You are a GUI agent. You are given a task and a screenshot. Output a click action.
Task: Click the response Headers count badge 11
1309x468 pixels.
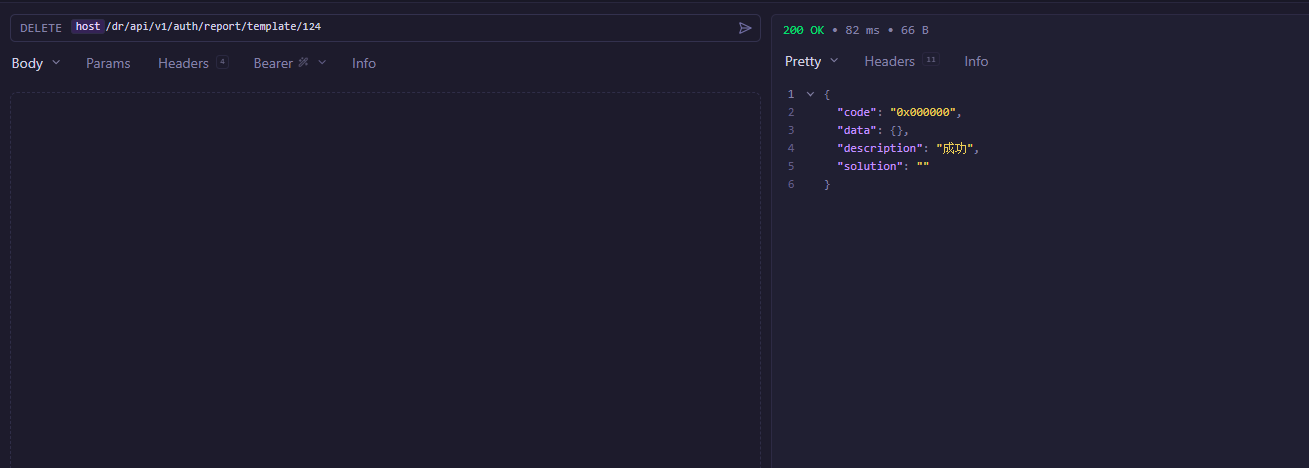pyautogui.click(x=931, y=60)
